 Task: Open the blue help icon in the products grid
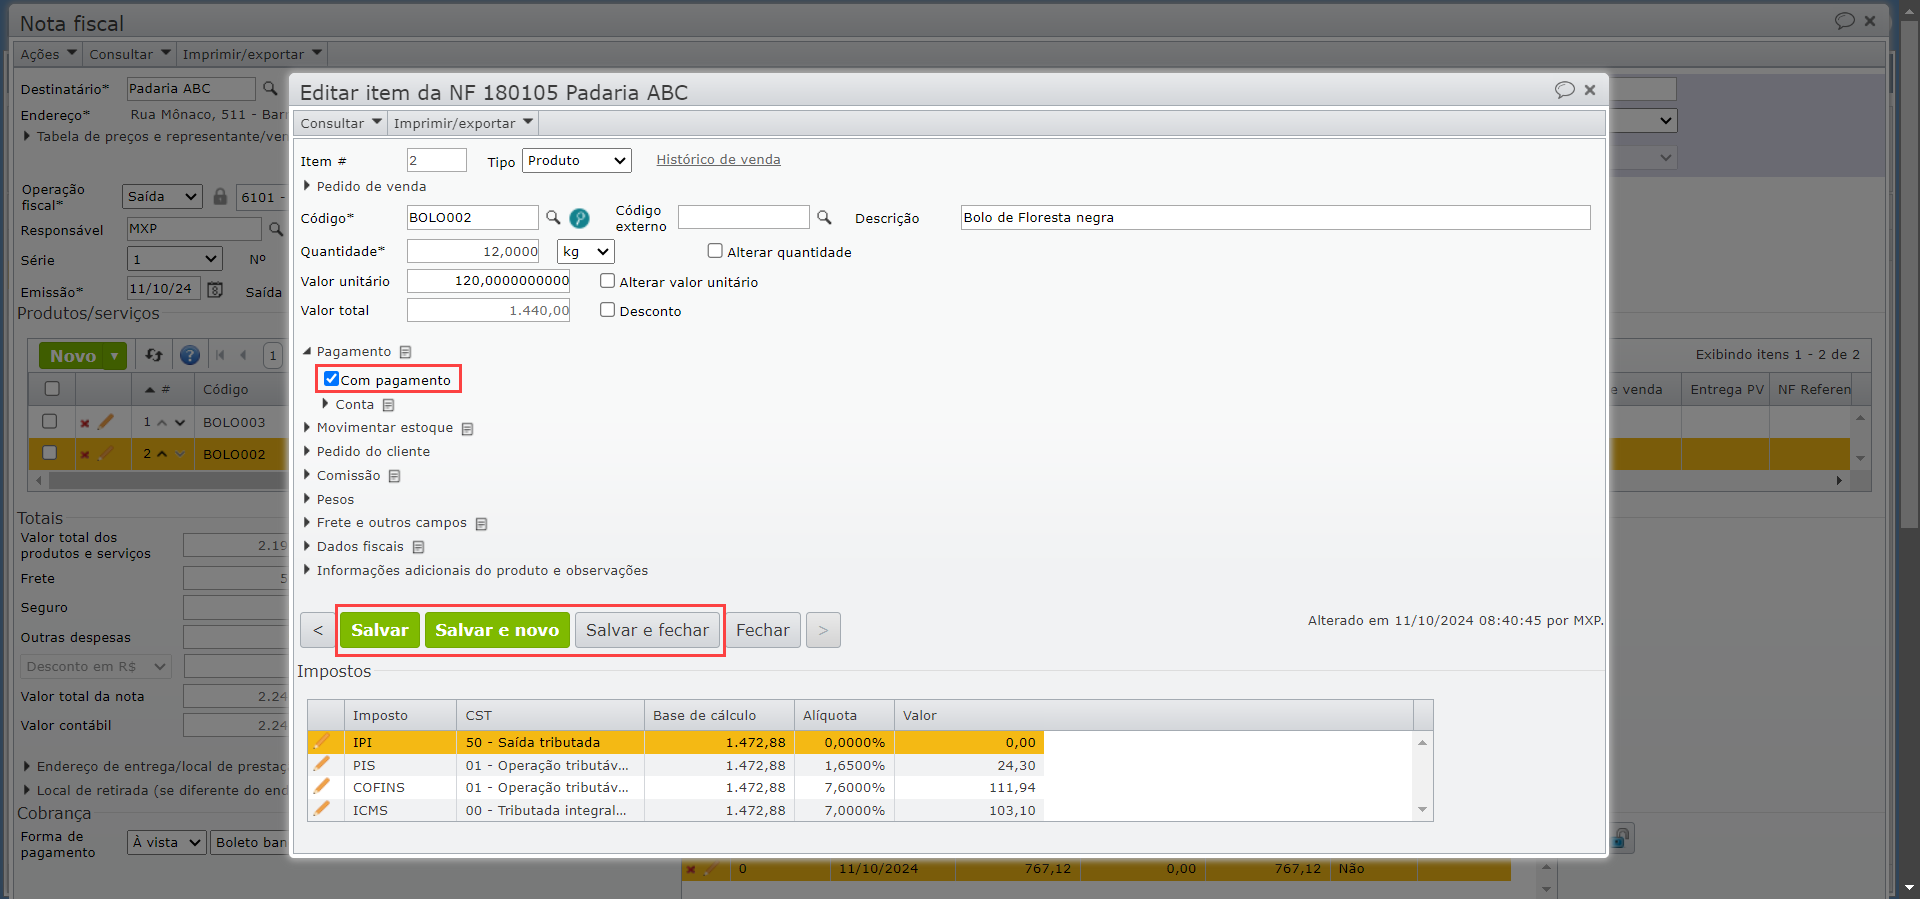[x=189, y=355]
